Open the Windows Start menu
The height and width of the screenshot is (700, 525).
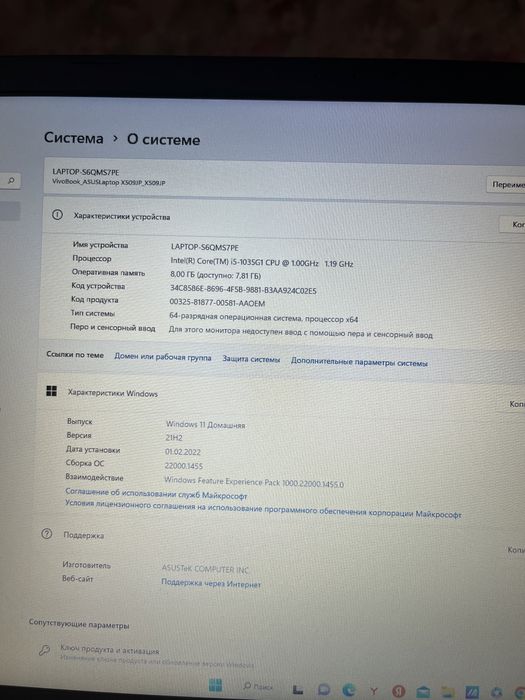(215, 685)
